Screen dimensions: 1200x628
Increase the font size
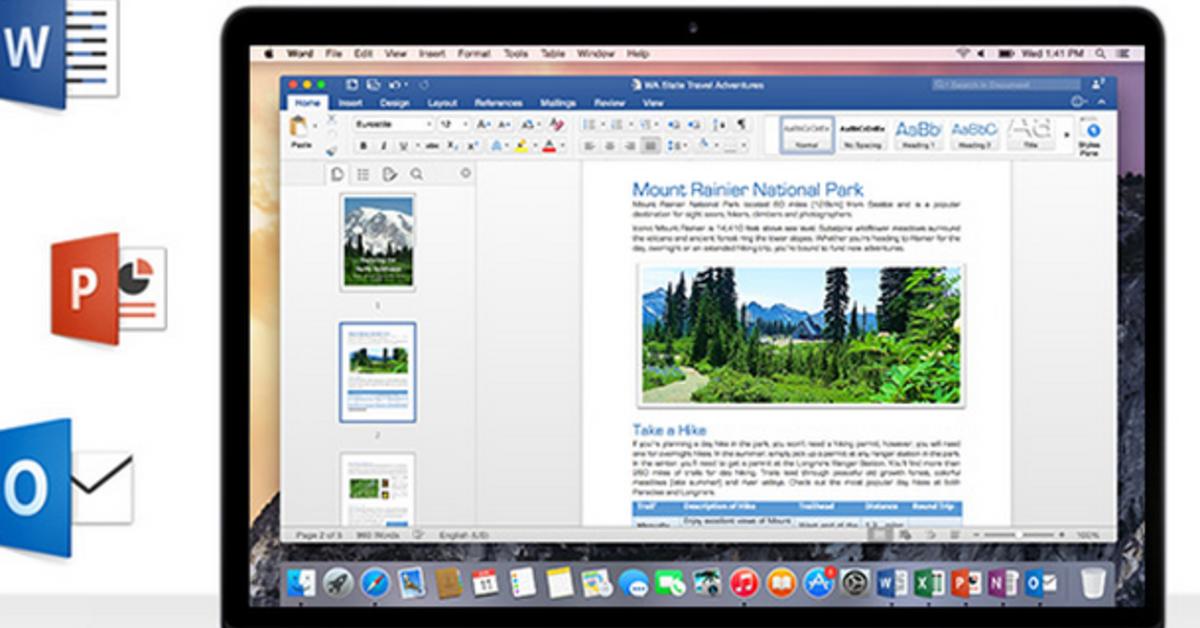483,124
